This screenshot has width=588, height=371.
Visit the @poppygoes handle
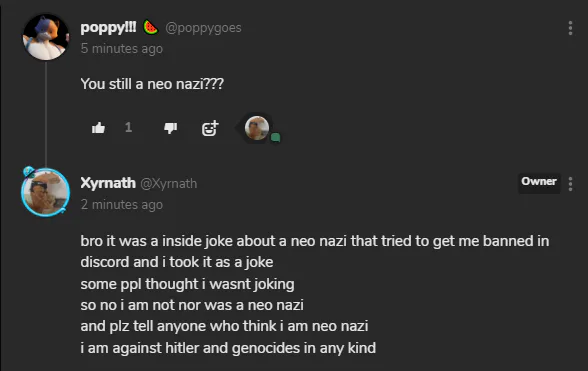click(x=203, y=28)
